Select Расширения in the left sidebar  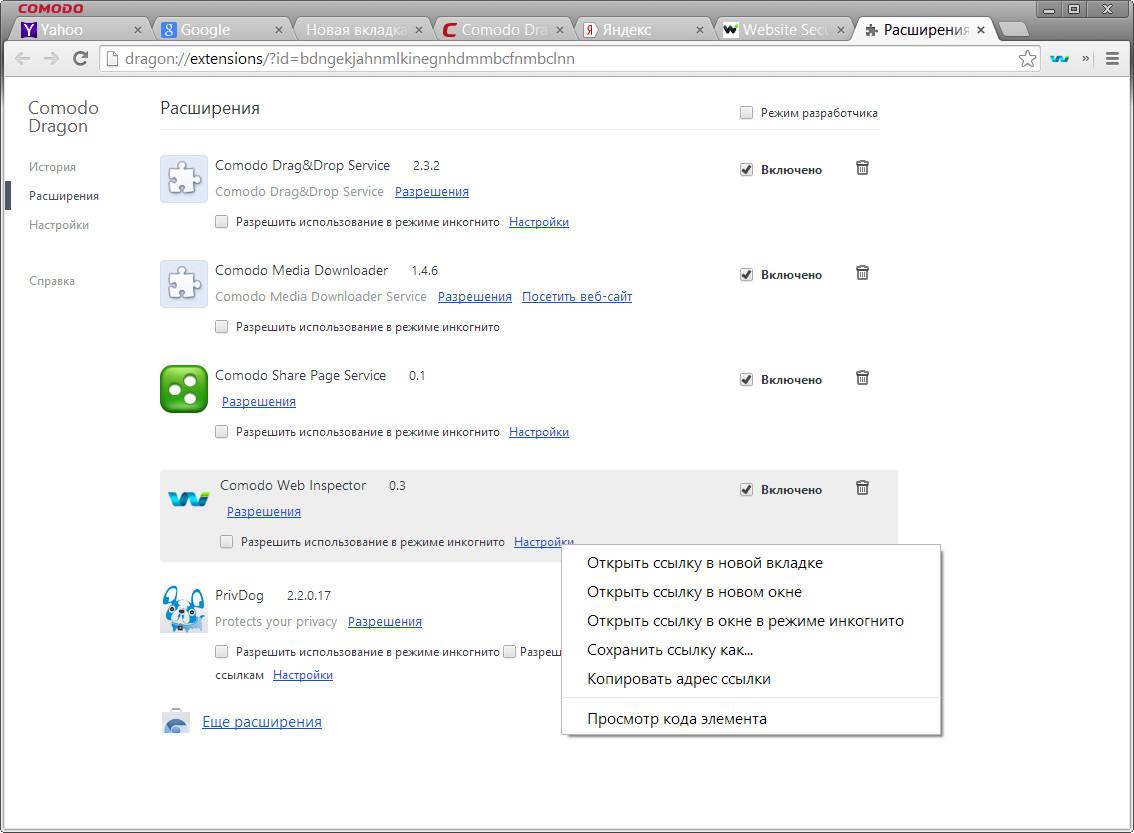[64, 196]
